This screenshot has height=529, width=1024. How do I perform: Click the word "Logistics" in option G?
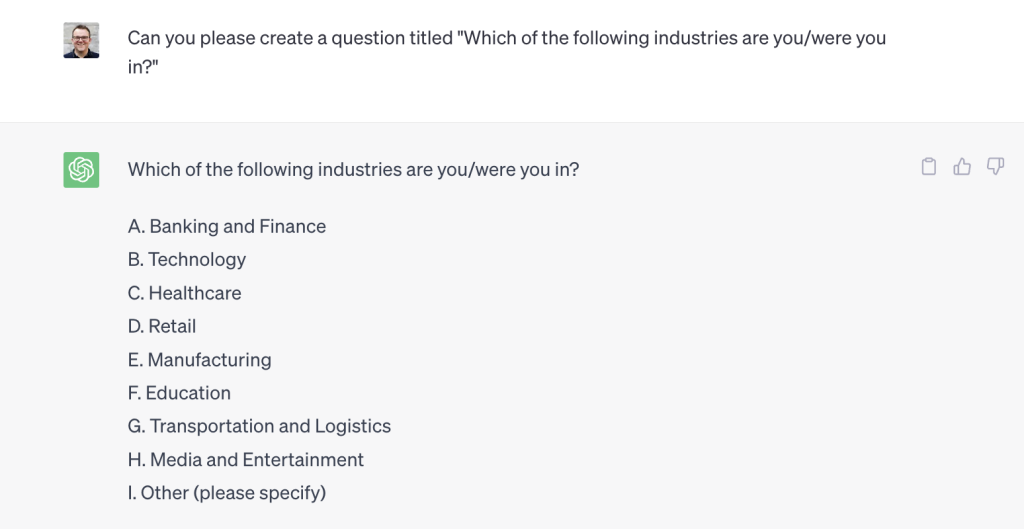pyautogui.click(x=353, y=426)
